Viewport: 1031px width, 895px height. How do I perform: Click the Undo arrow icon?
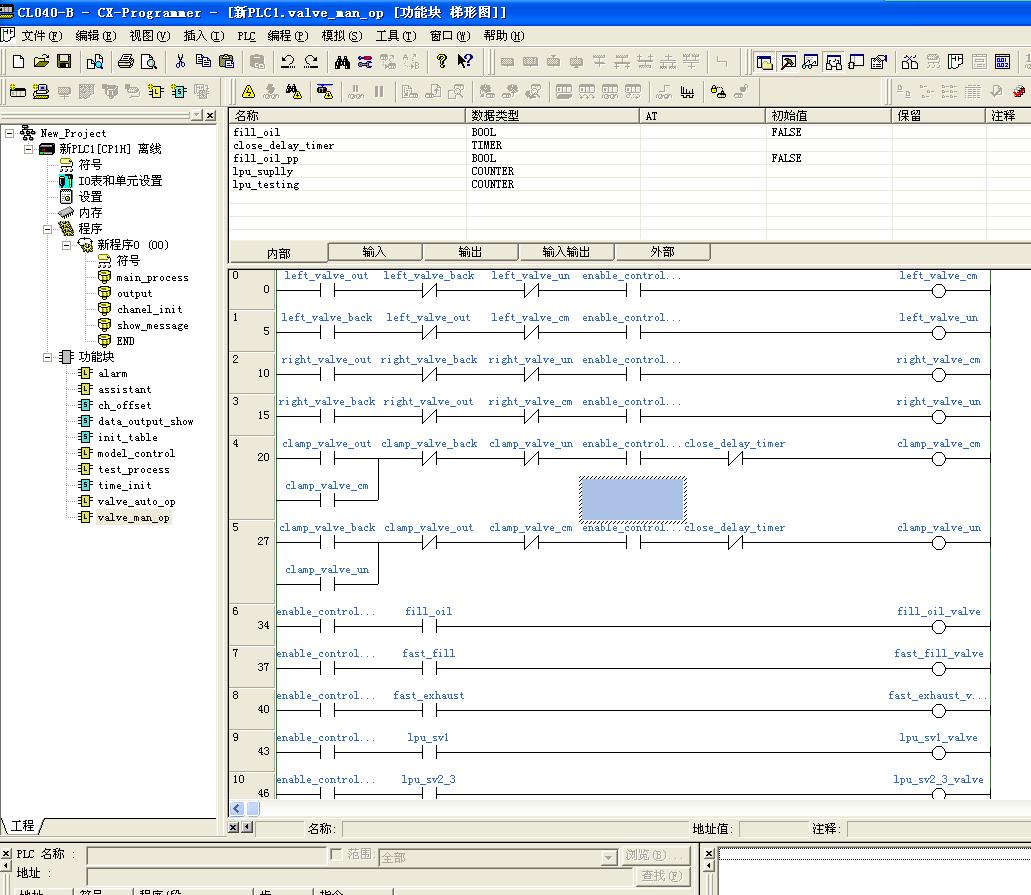coord(288,62)
